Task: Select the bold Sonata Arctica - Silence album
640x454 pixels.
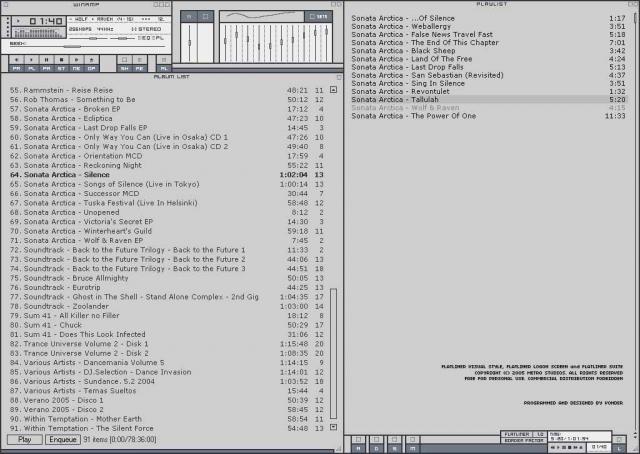Action: pos(167,175)
